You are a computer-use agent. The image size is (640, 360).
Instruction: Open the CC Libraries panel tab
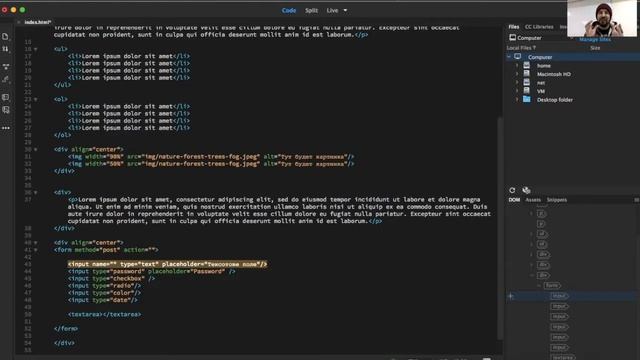click(x=539, y=27)
